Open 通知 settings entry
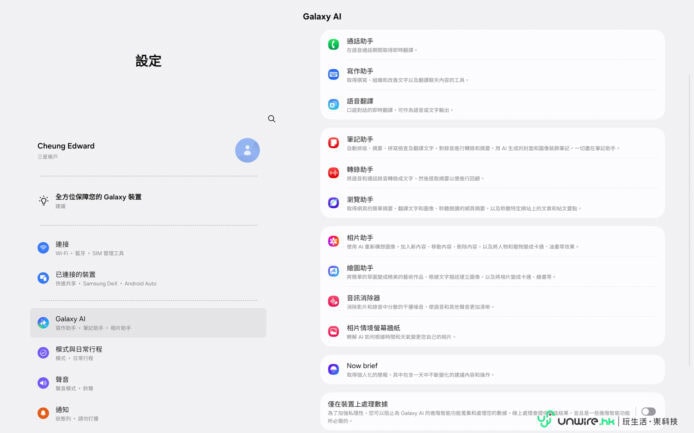 pos(148,413)
